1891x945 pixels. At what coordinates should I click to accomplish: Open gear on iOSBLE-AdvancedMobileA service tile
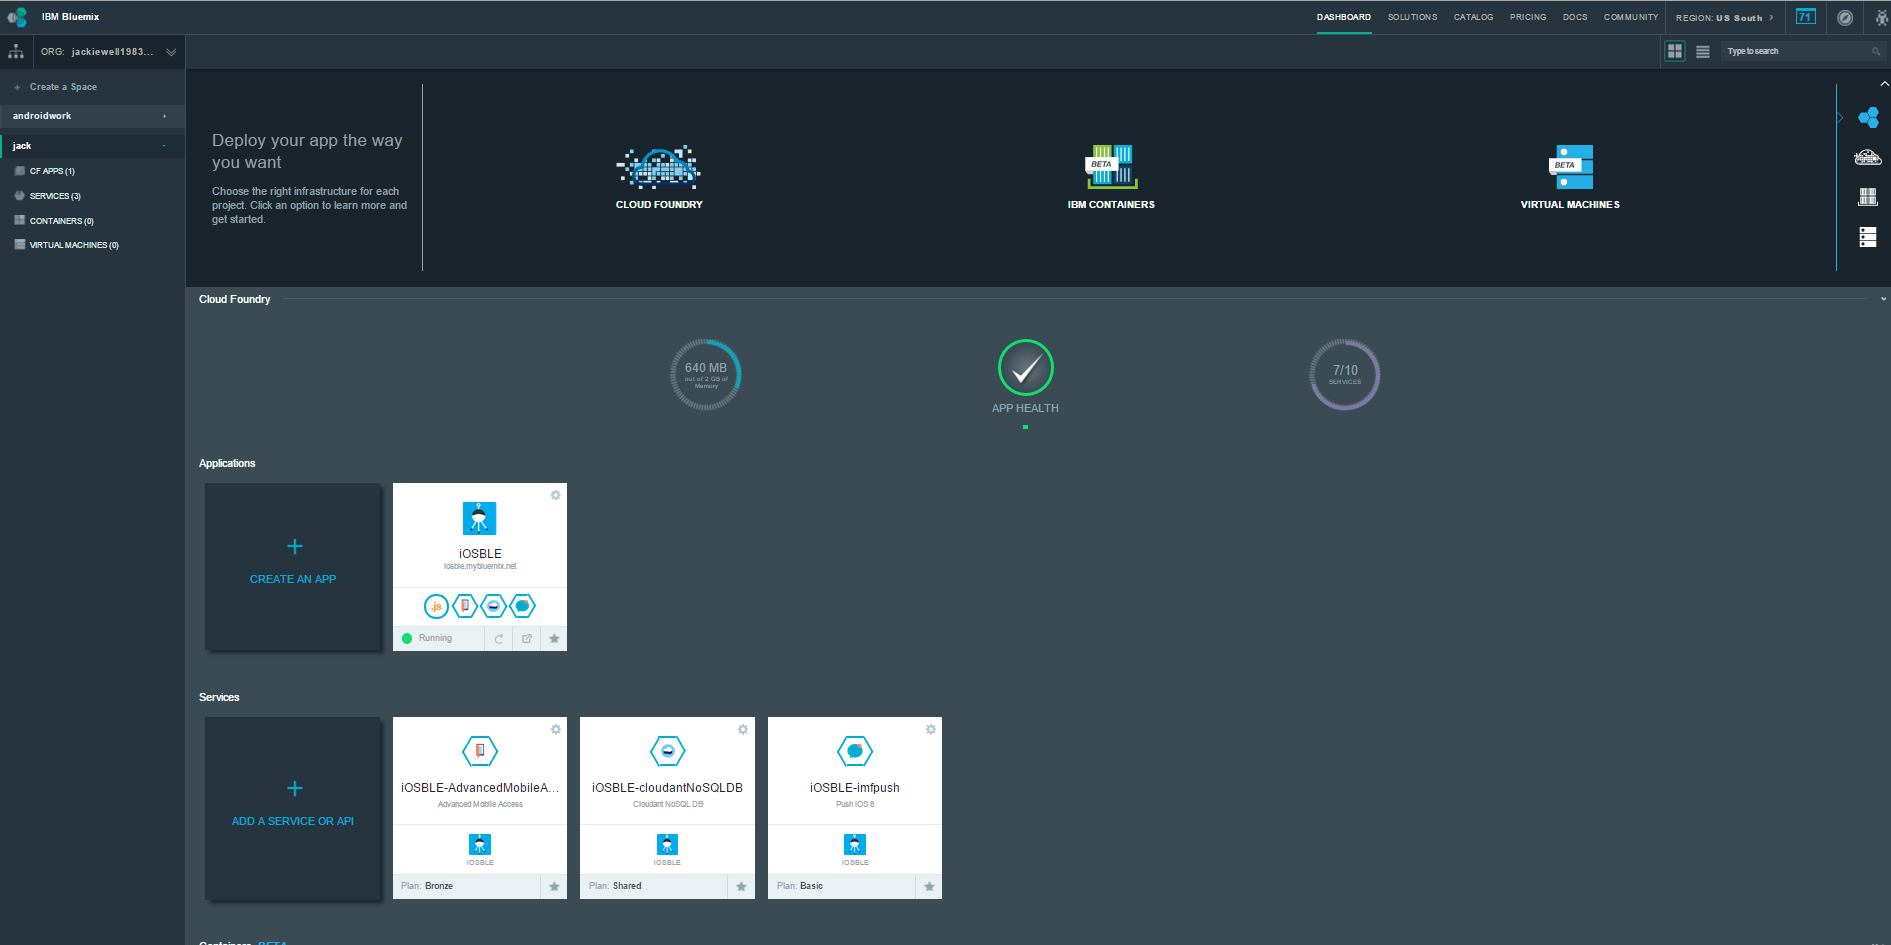click(555, 729)
